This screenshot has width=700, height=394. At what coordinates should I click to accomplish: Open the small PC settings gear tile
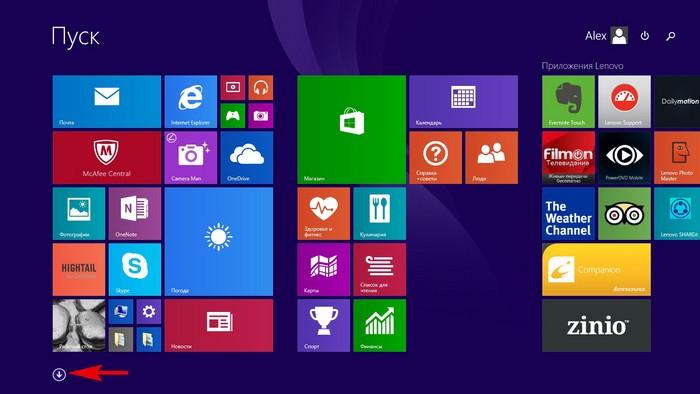[149, 311]
